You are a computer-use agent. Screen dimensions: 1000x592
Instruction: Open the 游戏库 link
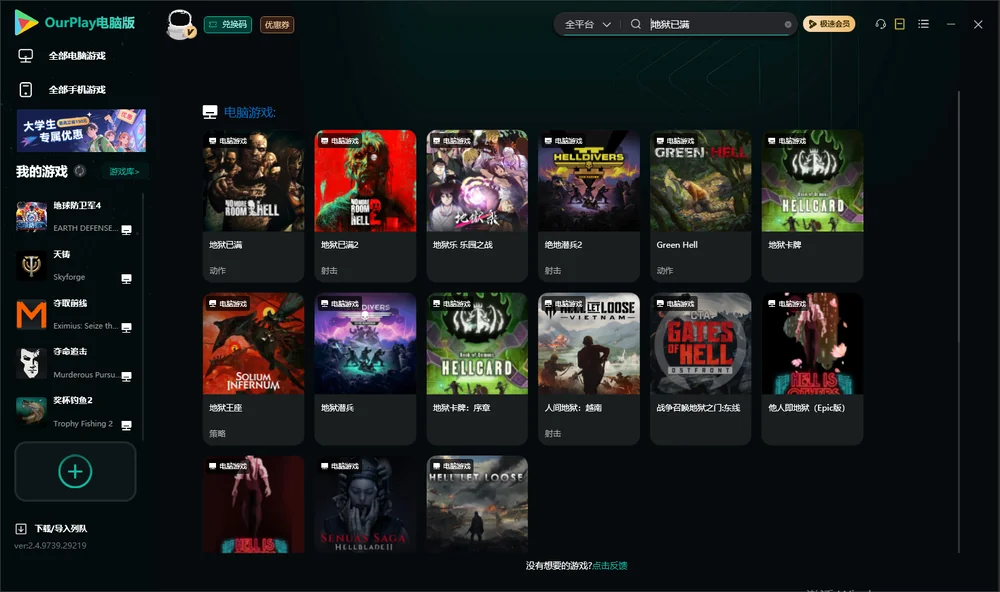tap(124, 172)
